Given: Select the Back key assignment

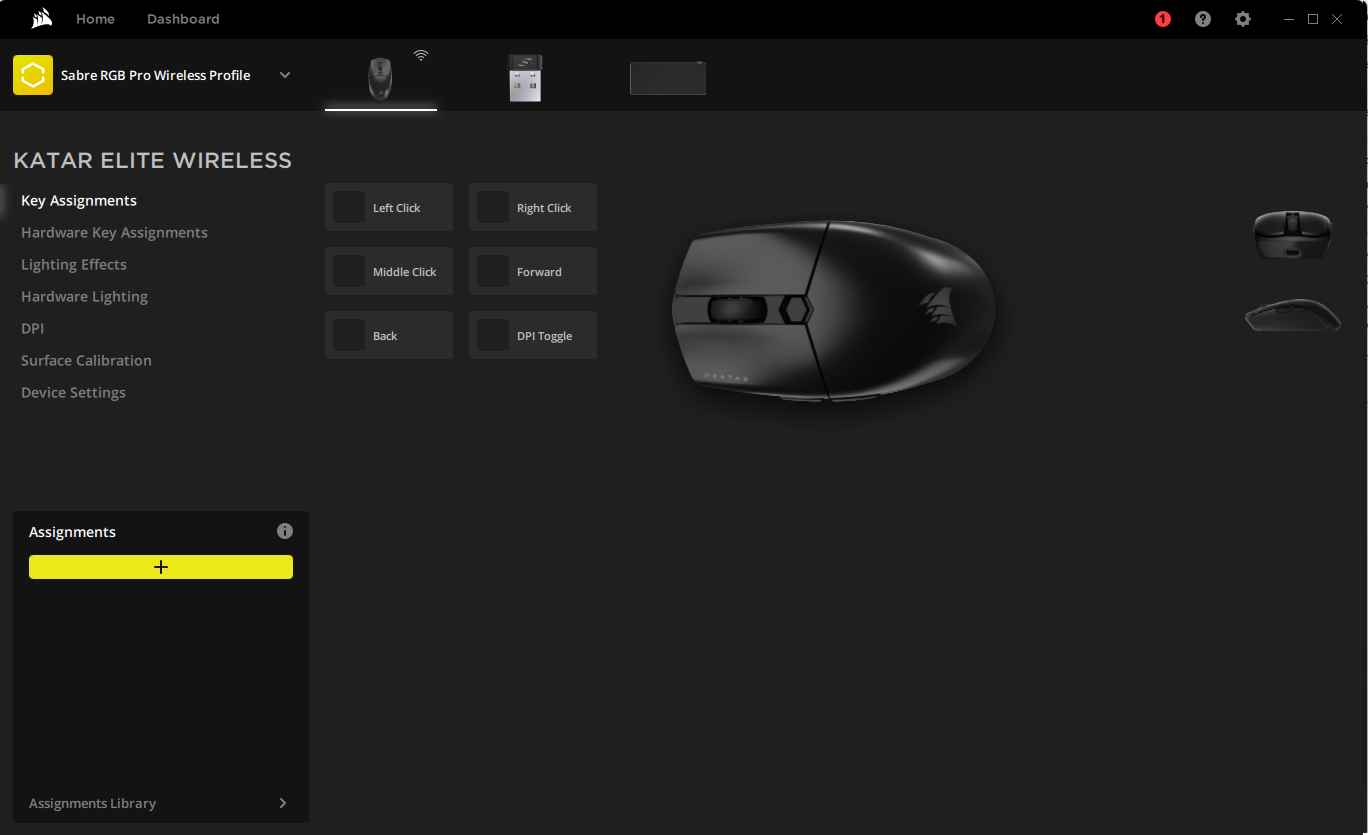Looking at the screenshot, I should click(389, 335).
